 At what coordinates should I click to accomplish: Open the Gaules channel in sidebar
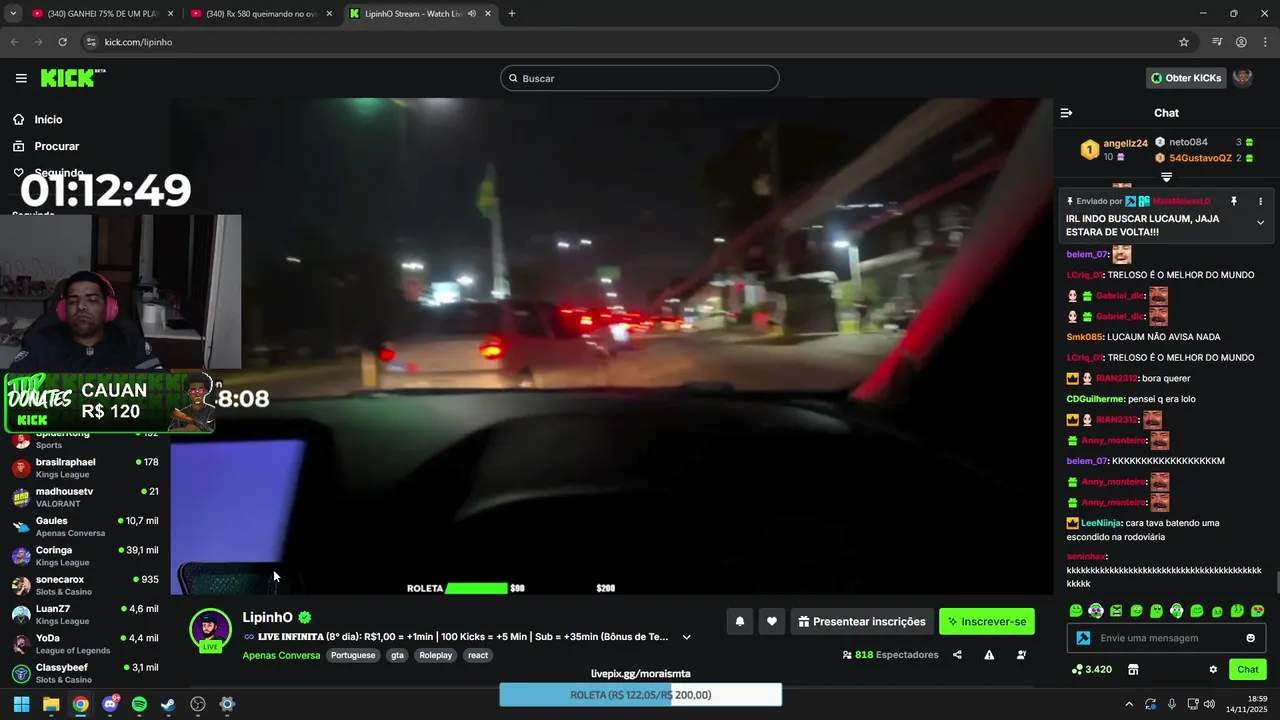pos(85,526)
